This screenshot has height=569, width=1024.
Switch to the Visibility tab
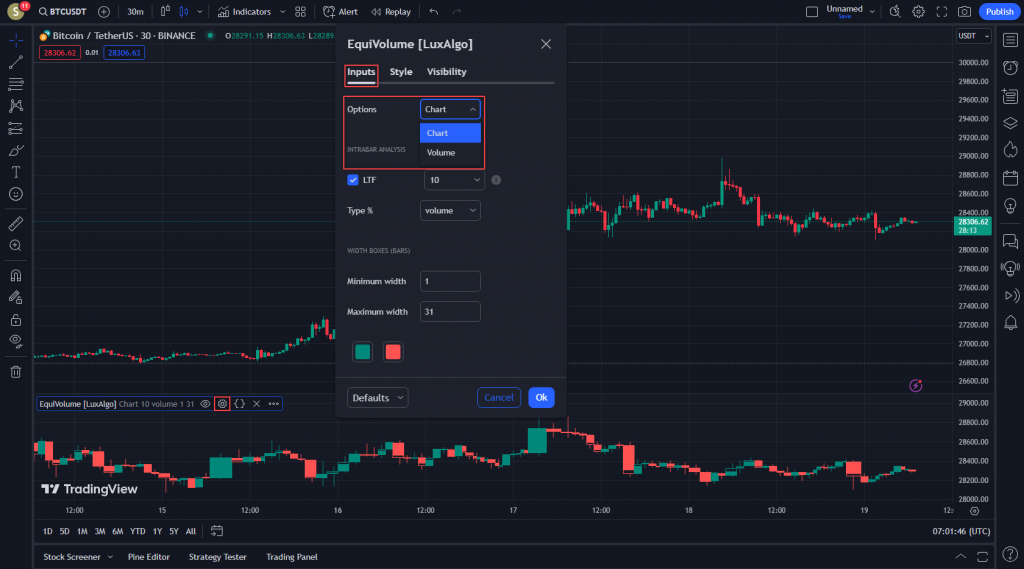(447, 72)
